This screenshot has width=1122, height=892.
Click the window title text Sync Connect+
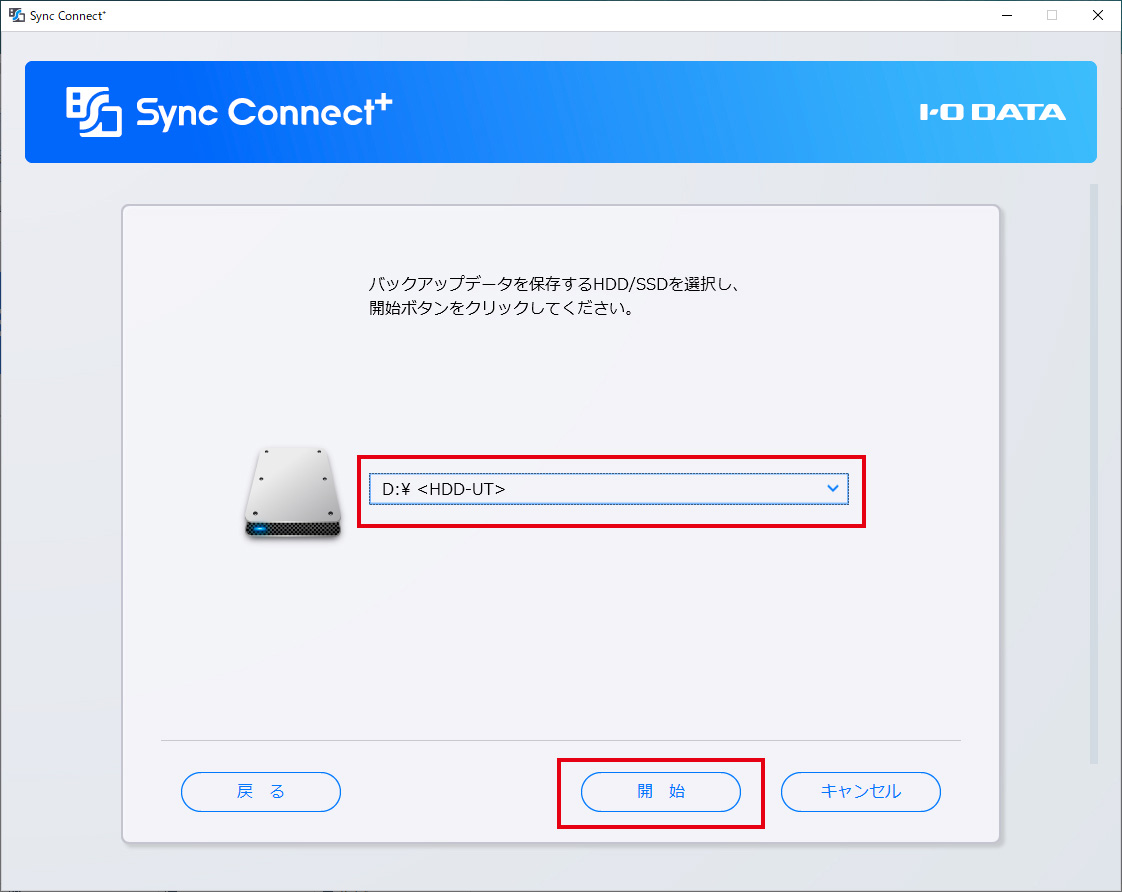(x=68, y=16)
